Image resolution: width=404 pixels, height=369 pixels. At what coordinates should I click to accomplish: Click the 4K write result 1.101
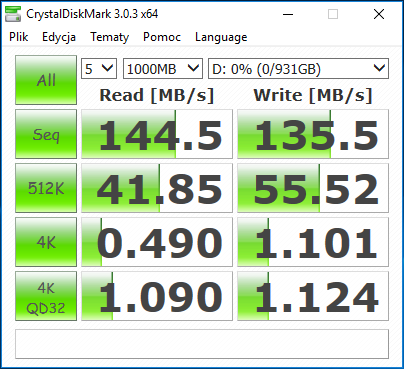(313, 242)
